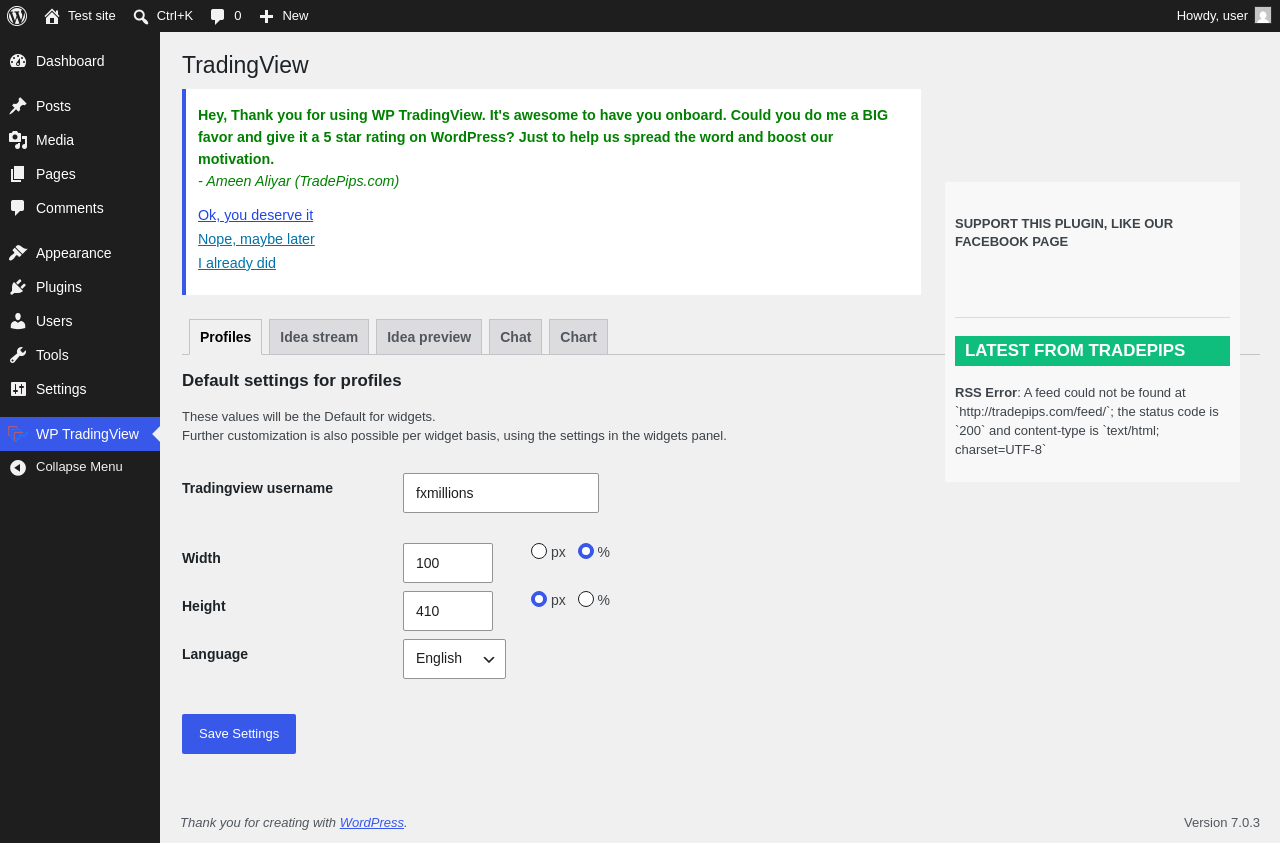Select percent unit for Height
The image size is (1280, 843).
586,599
